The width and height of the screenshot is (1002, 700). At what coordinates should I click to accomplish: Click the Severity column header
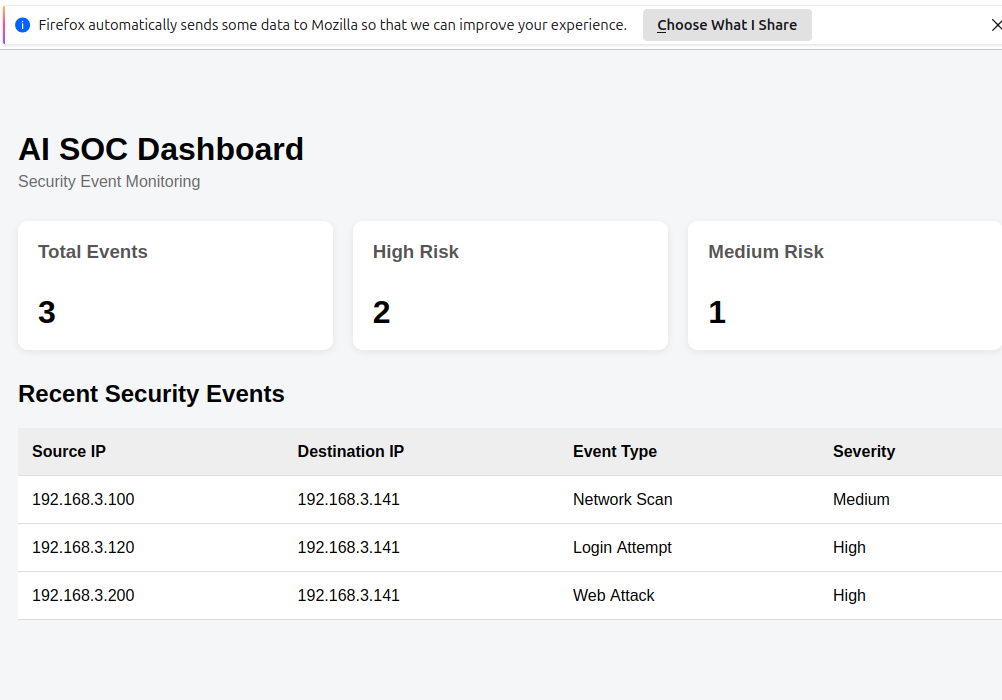[864, 451]
